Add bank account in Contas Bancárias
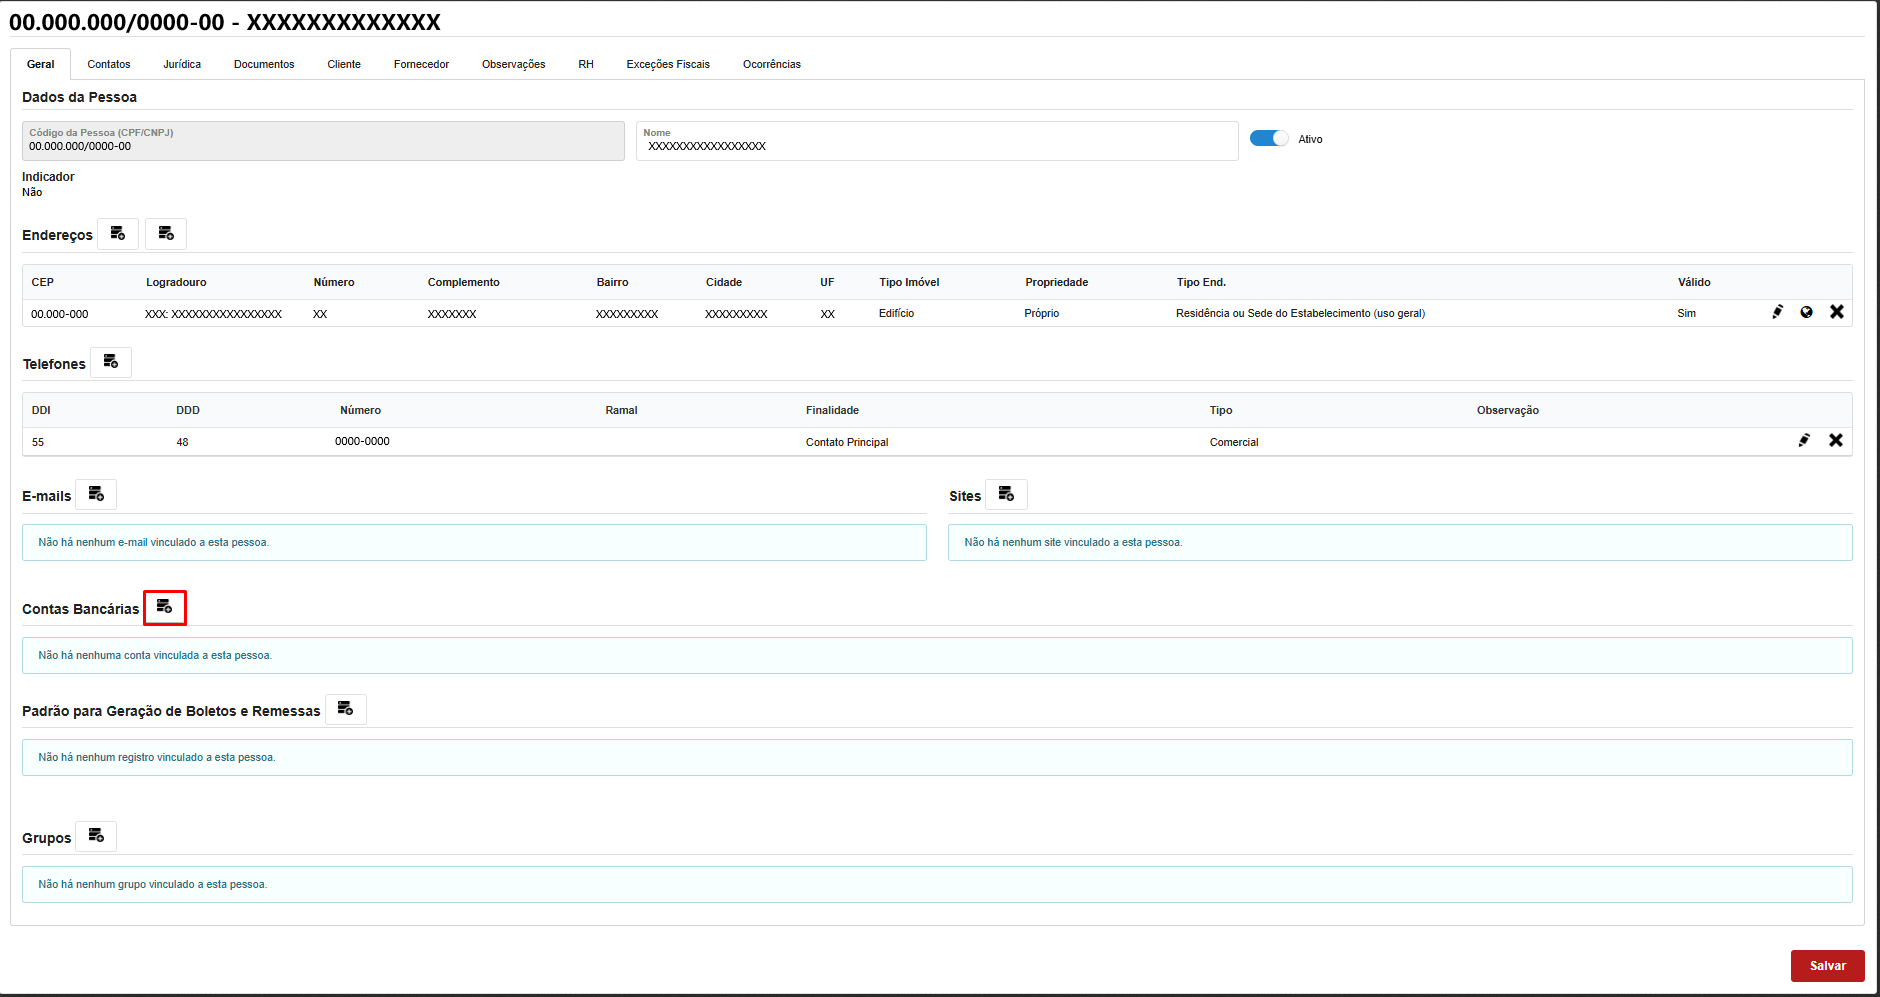Viewport: 1880px width, 997px height. point(165,607)
